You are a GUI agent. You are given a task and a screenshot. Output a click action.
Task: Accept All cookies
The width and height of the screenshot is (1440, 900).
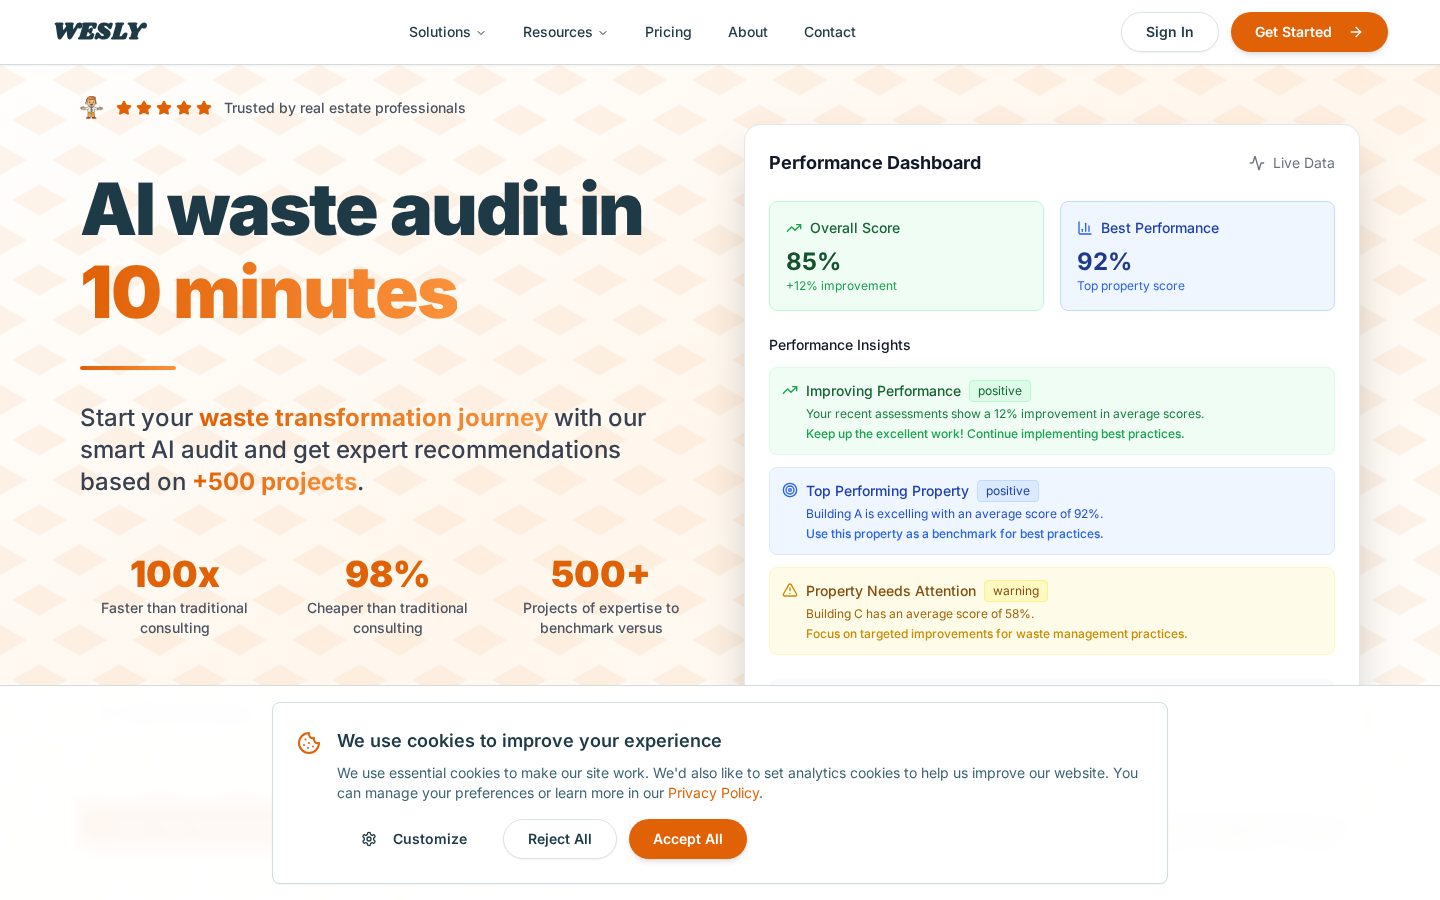(688, 839)
